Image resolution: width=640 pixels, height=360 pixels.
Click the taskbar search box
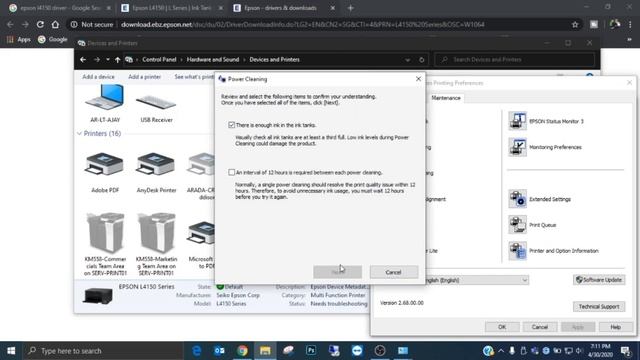103,351
